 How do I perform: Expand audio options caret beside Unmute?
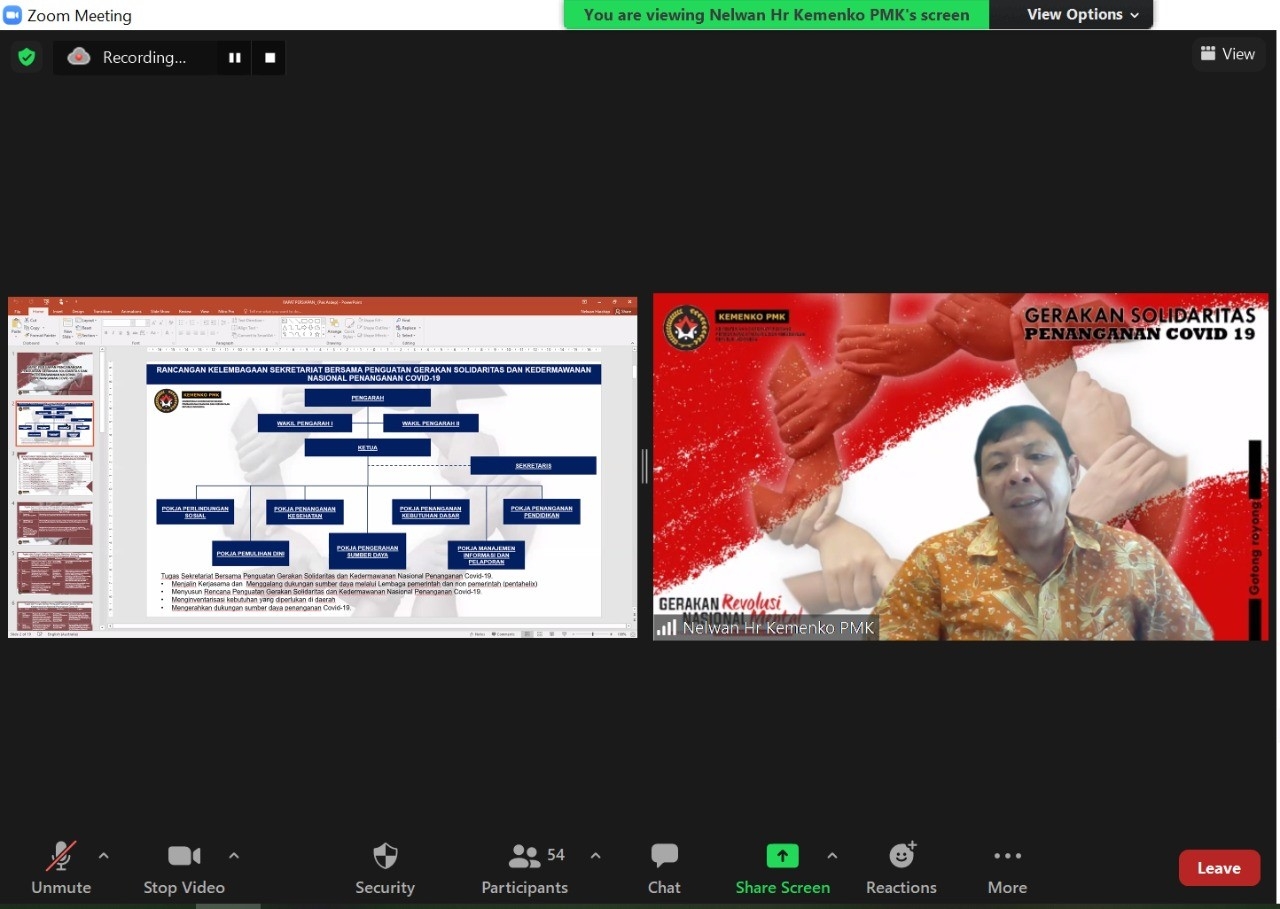103,856
